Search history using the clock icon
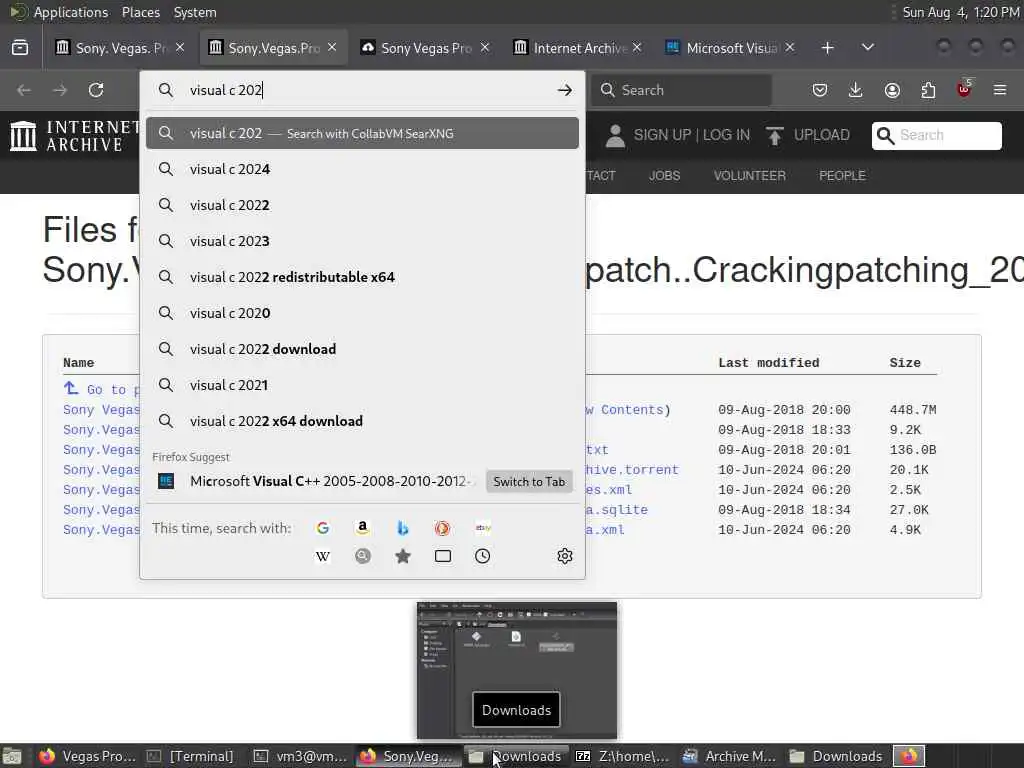 (483, 556)
